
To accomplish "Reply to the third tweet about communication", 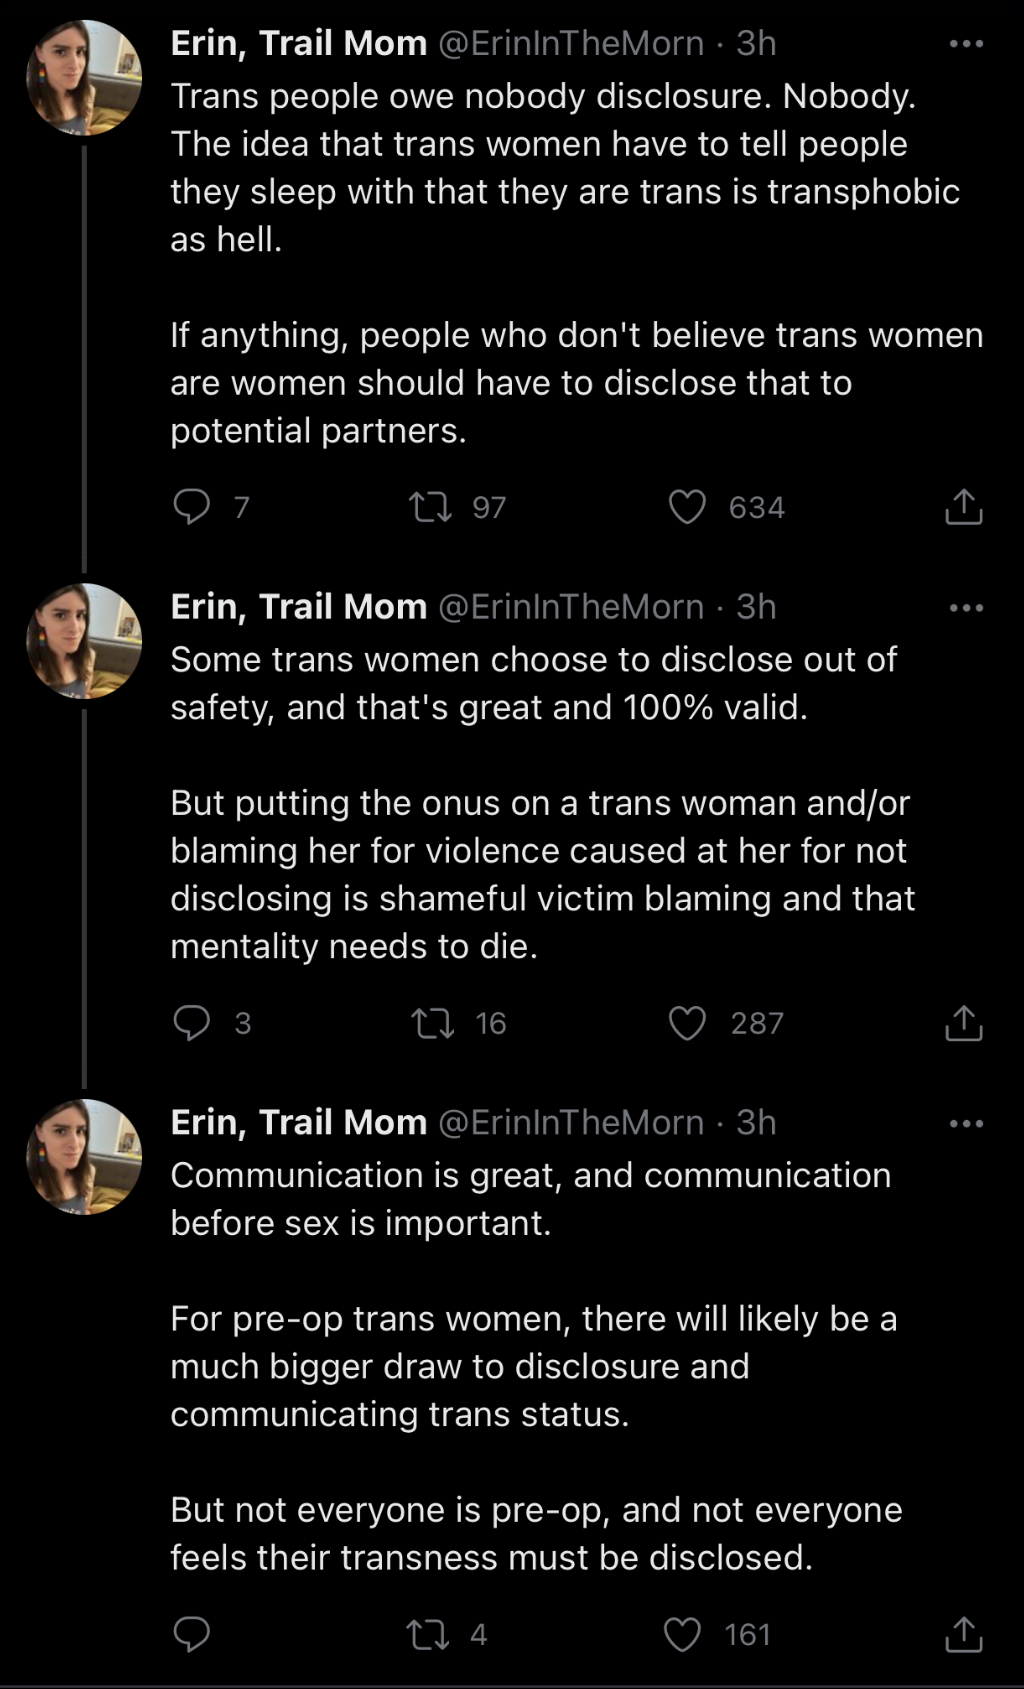I will point(191,1634).
